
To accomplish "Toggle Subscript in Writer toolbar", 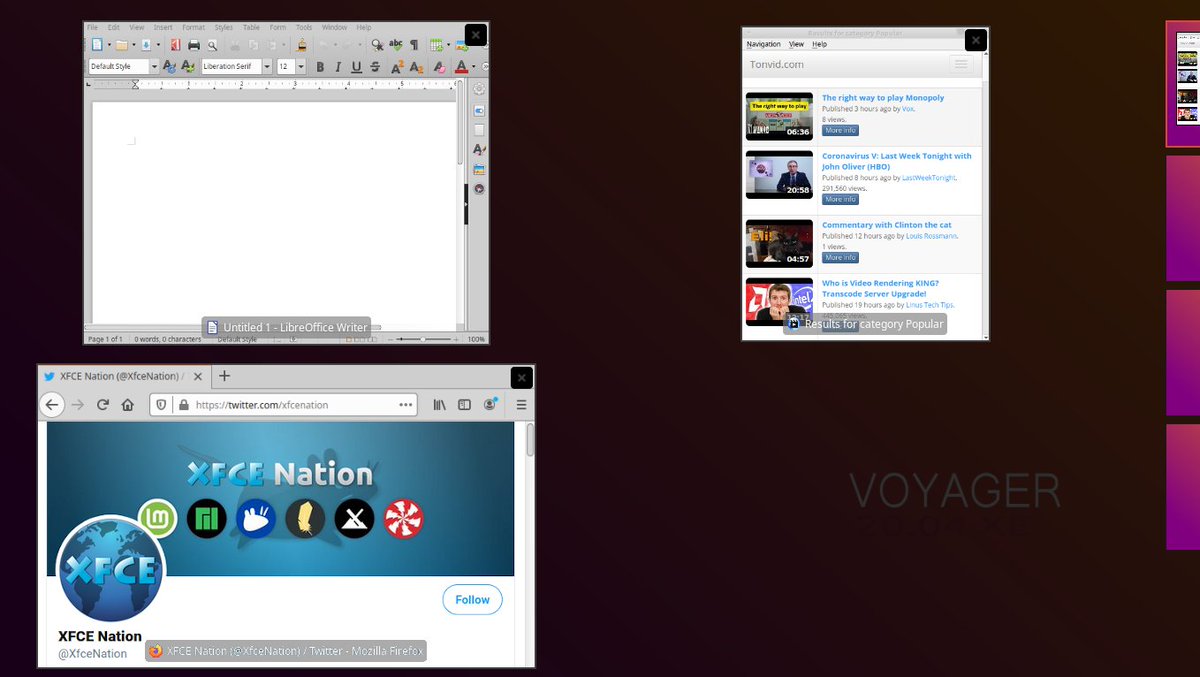I will click(416, 67).
